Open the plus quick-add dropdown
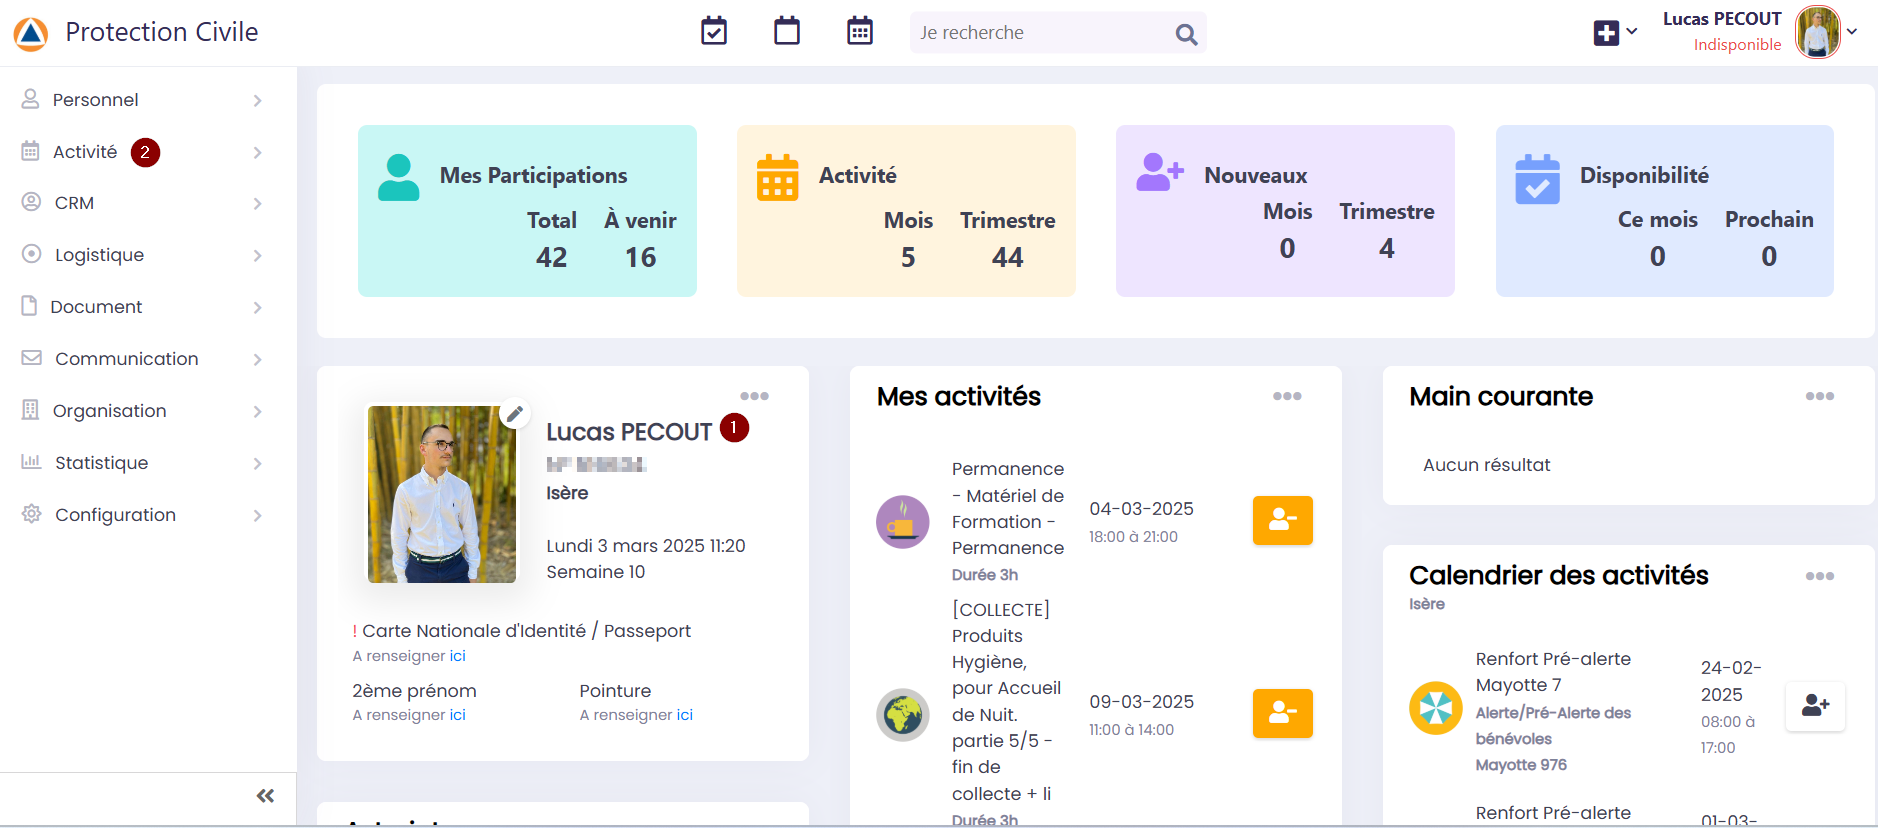Image resolution: width=1878 pixels, height=828 pixels. [1614, 33]
